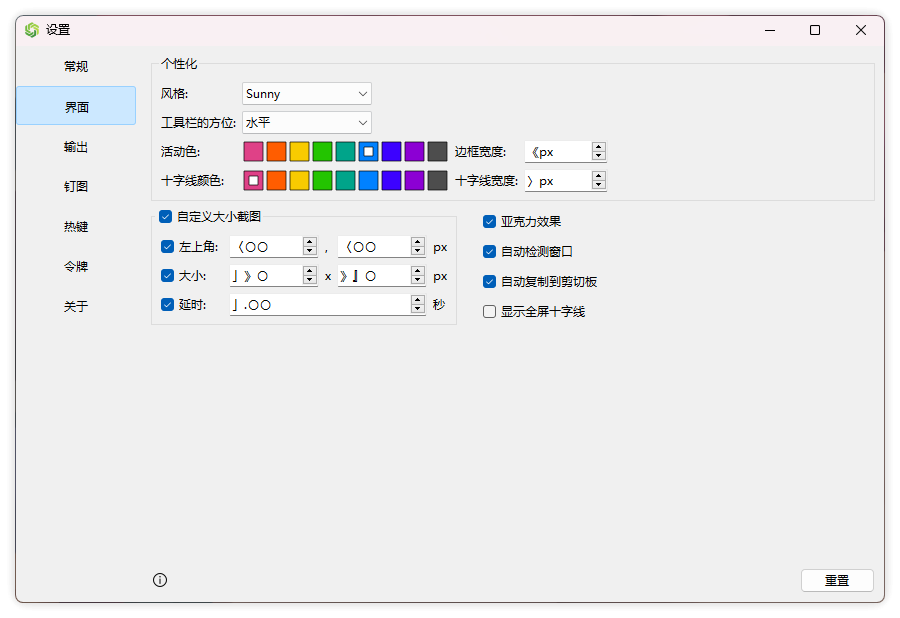This screenshot has width=900, height=618.
Task: Open the 风格 Sunny dropdown
Action: 307,94
